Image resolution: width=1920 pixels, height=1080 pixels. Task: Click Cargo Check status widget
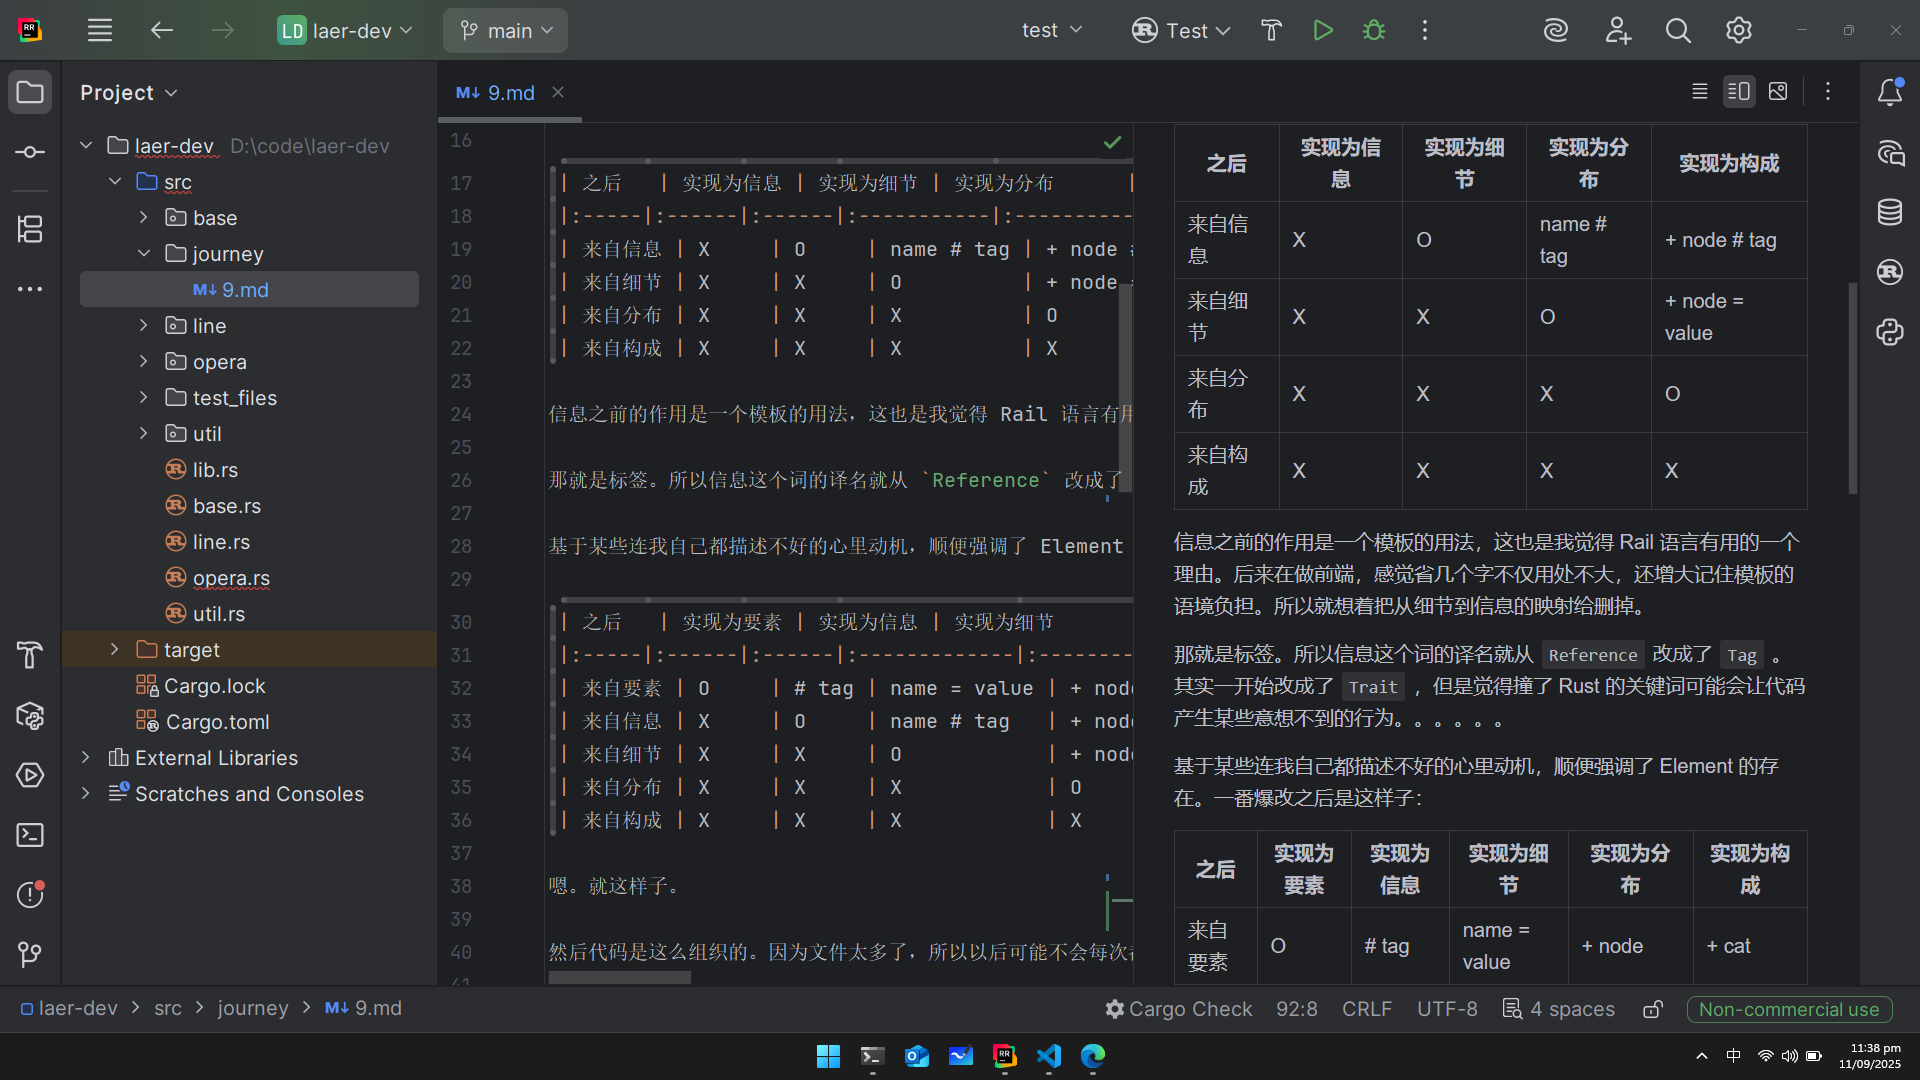pyautogui.click(x=1179, y=1009)
